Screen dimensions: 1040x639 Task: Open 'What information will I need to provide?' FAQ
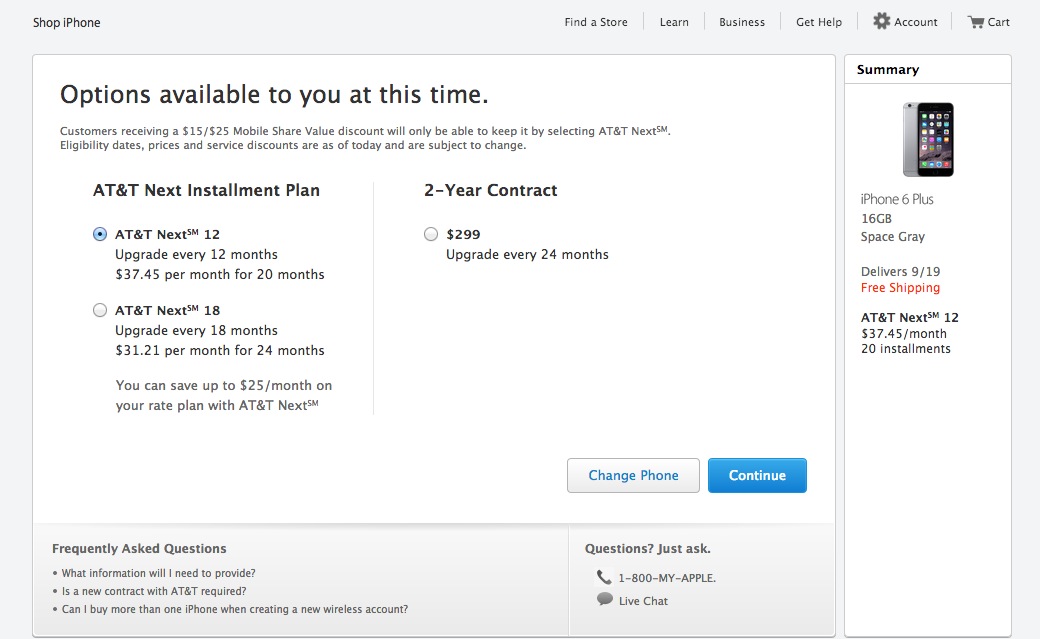[158, 573]
